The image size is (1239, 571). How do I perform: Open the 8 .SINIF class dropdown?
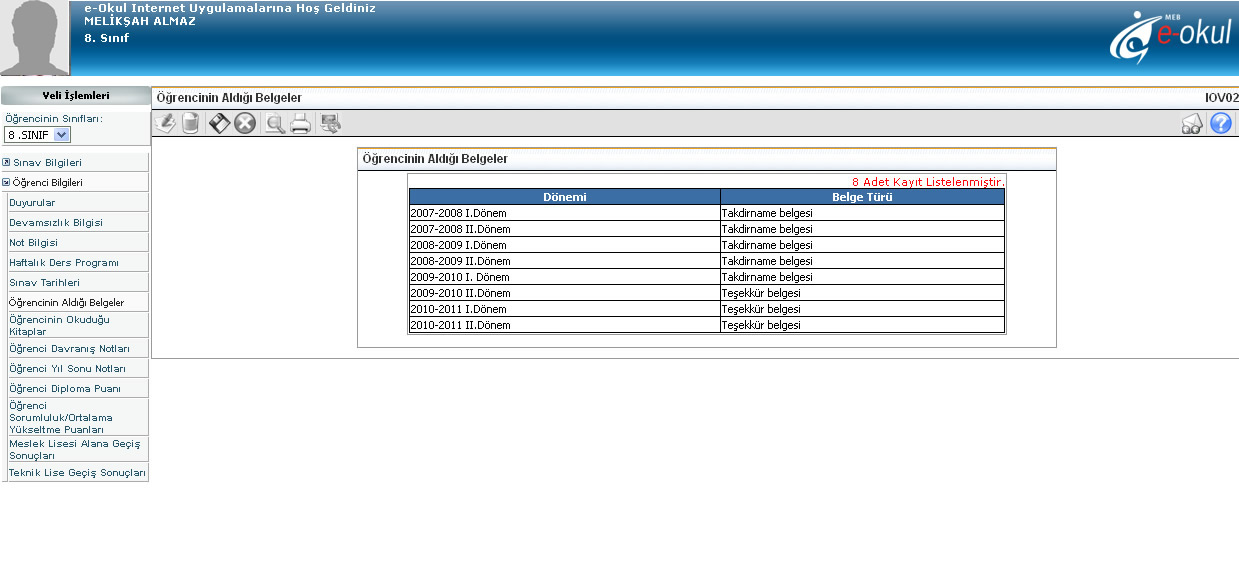37,134
